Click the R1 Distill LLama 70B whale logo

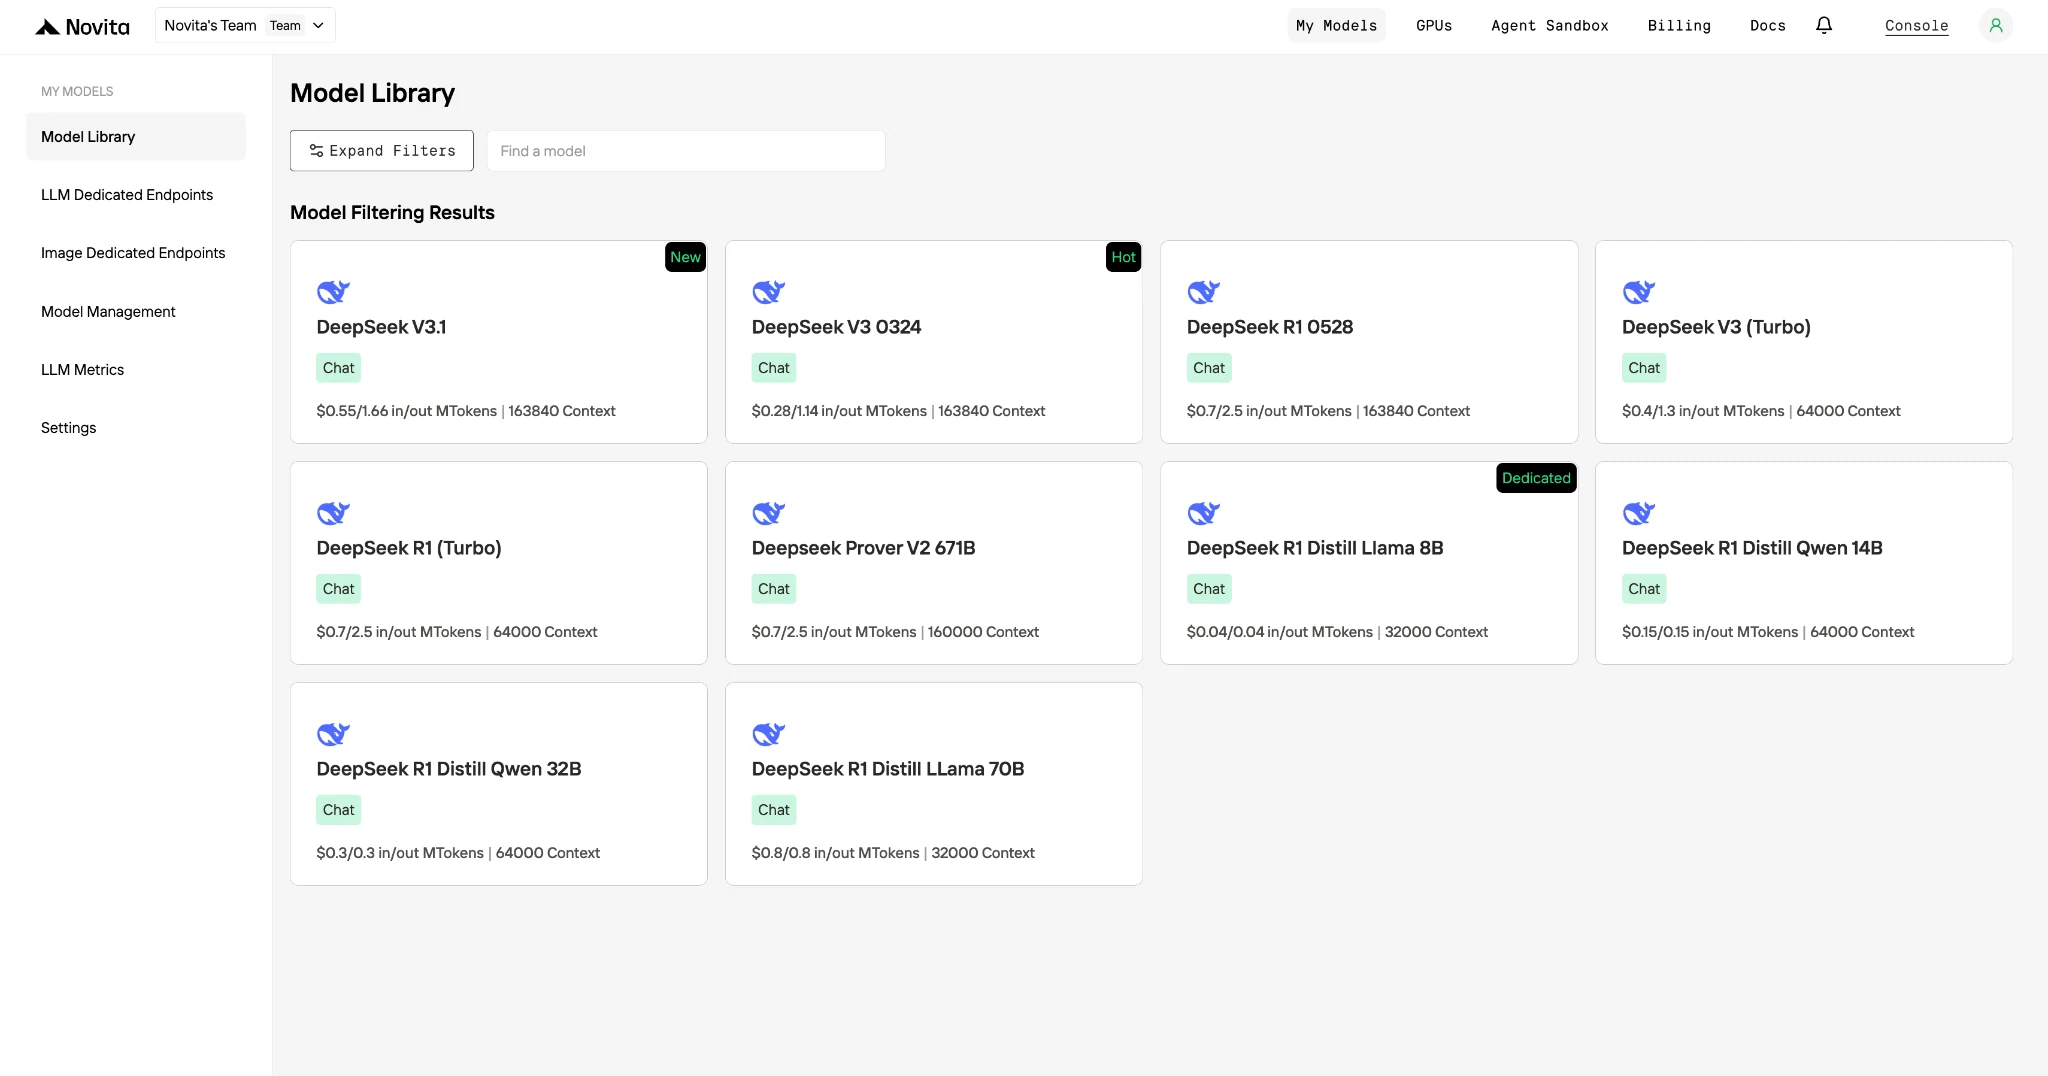coord(768,733)
